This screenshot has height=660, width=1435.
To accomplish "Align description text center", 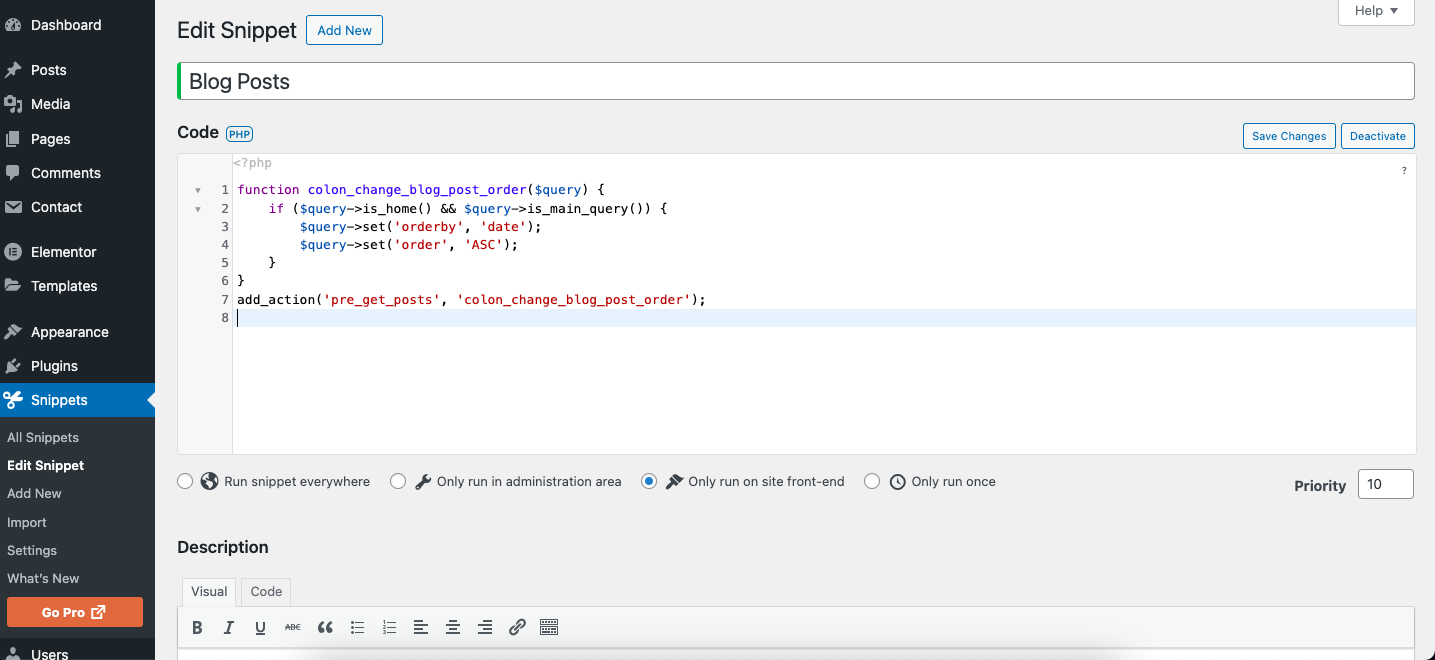I will (453, 628).
